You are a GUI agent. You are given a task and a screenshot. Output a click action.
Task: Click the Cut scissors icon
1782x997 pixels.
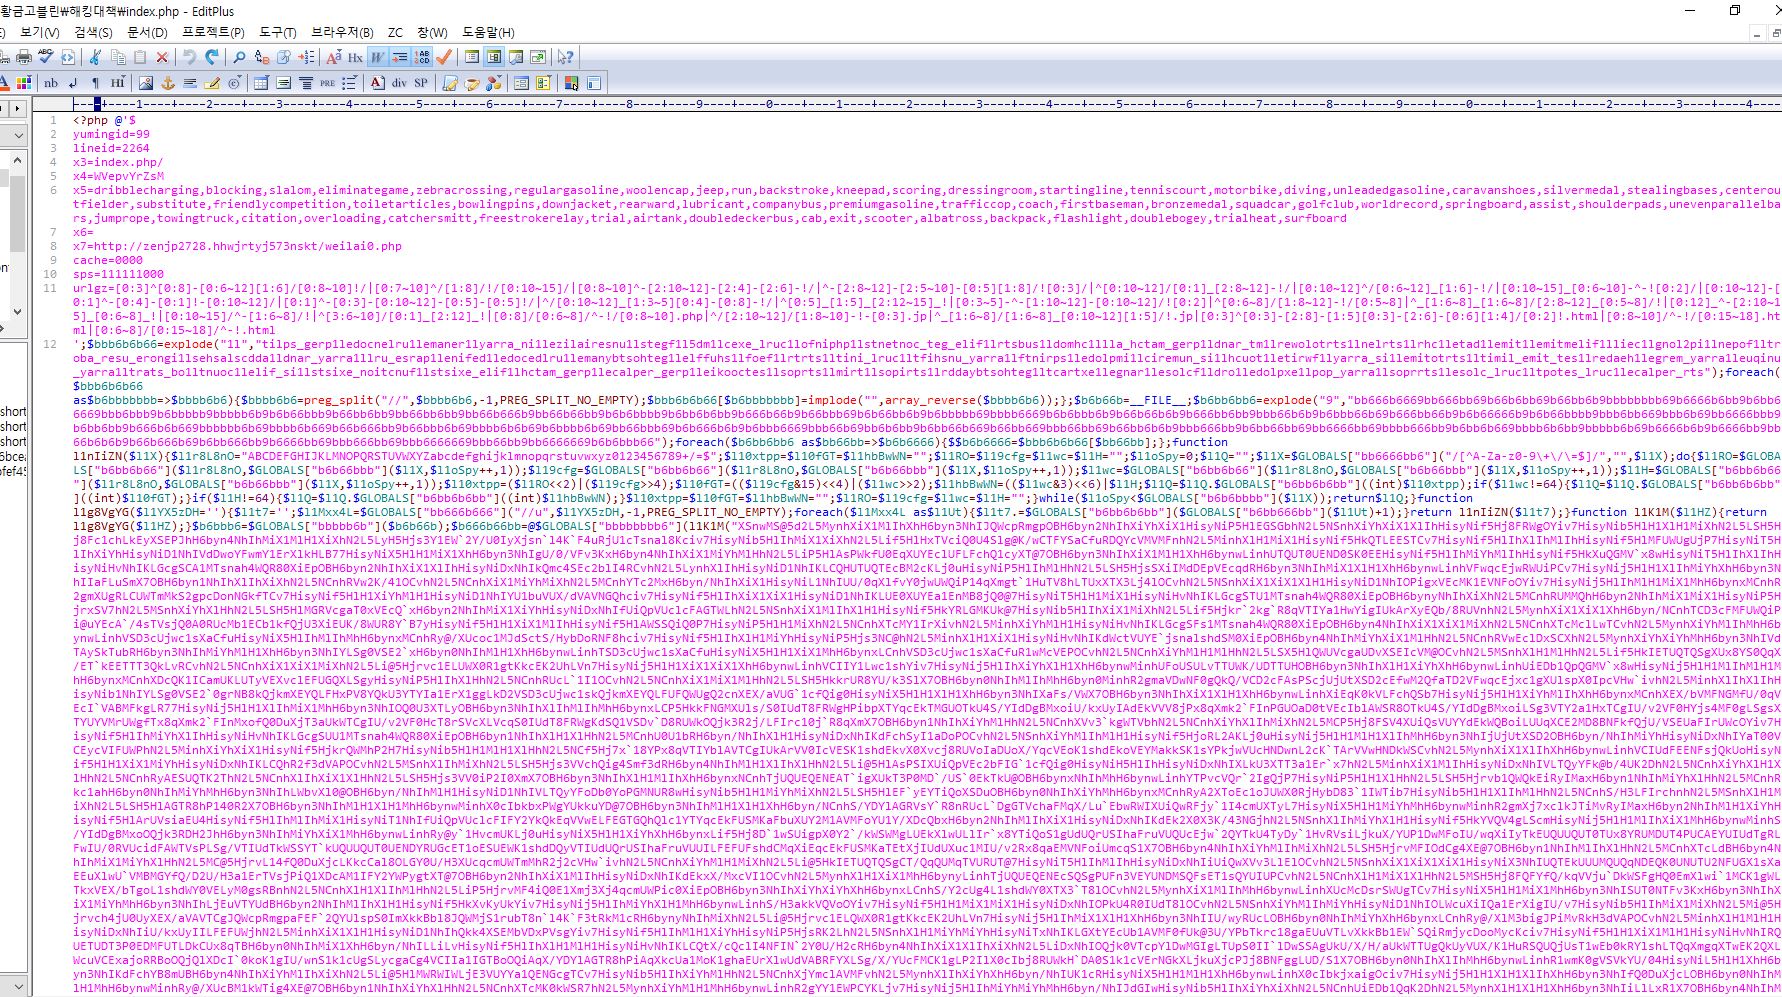click(x=95, y=57)
